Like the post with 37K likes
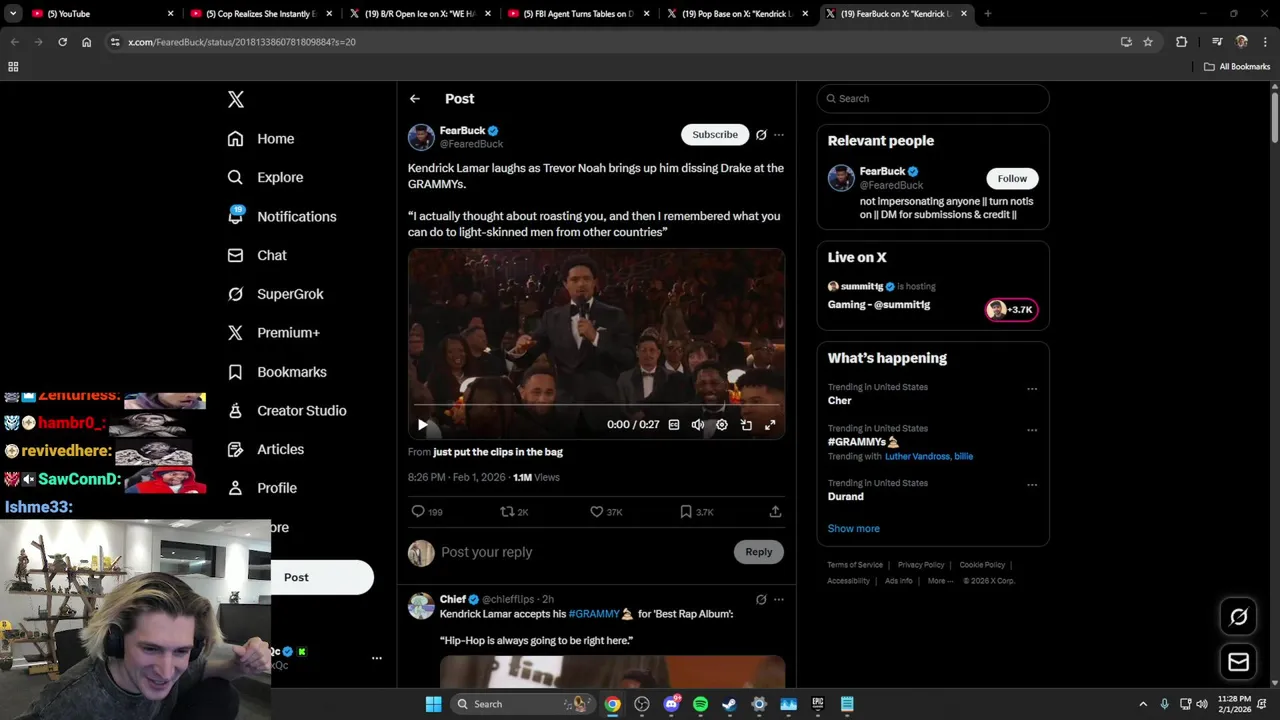The image size is (1280, 720). (606, 512)
